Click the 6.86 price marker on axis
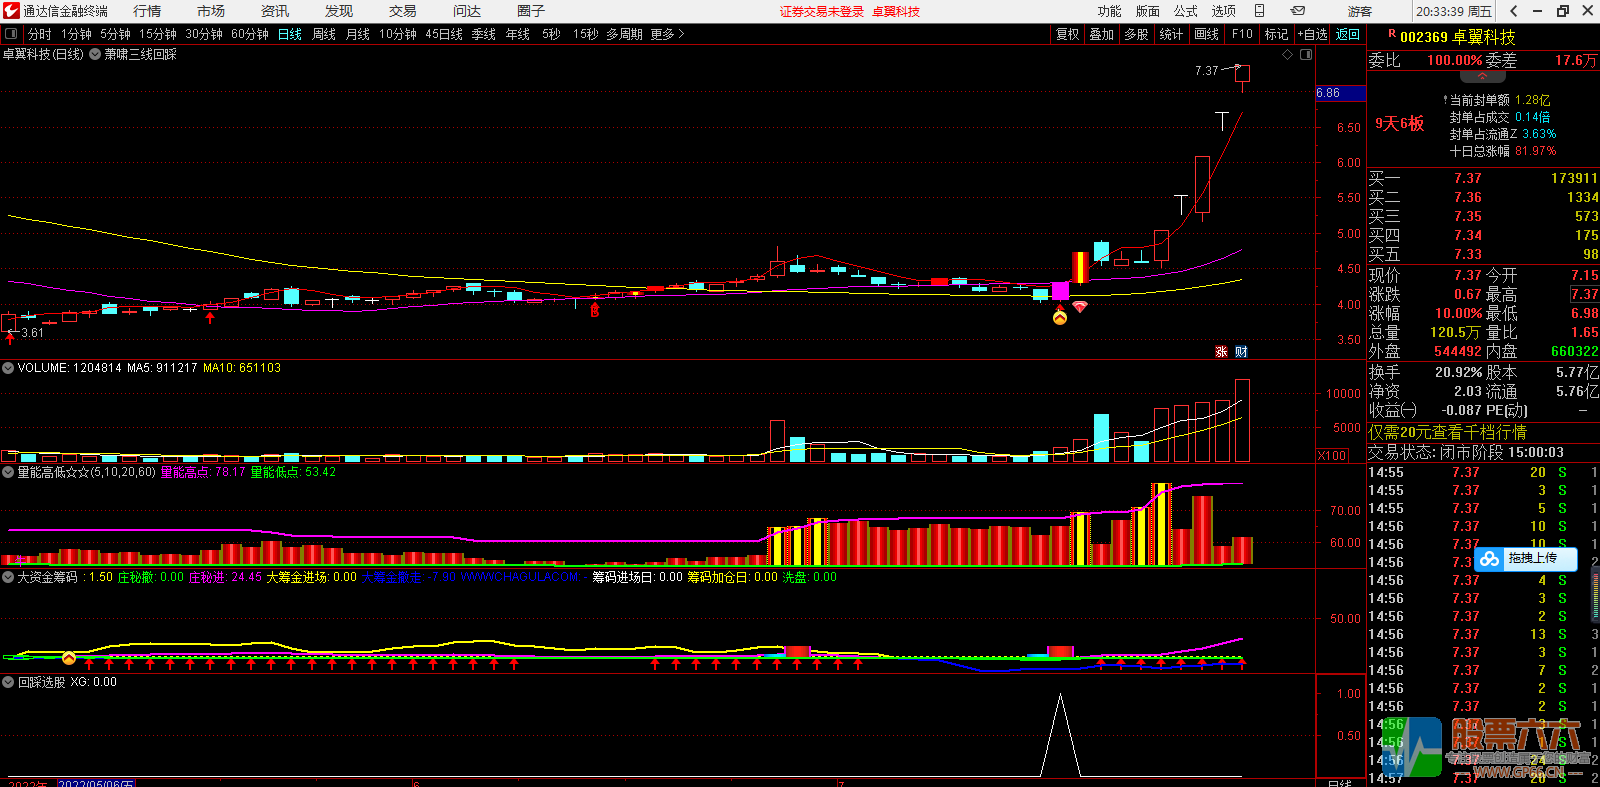The width and height of the screenshot is (1600, 787). tap(1339, 93)
